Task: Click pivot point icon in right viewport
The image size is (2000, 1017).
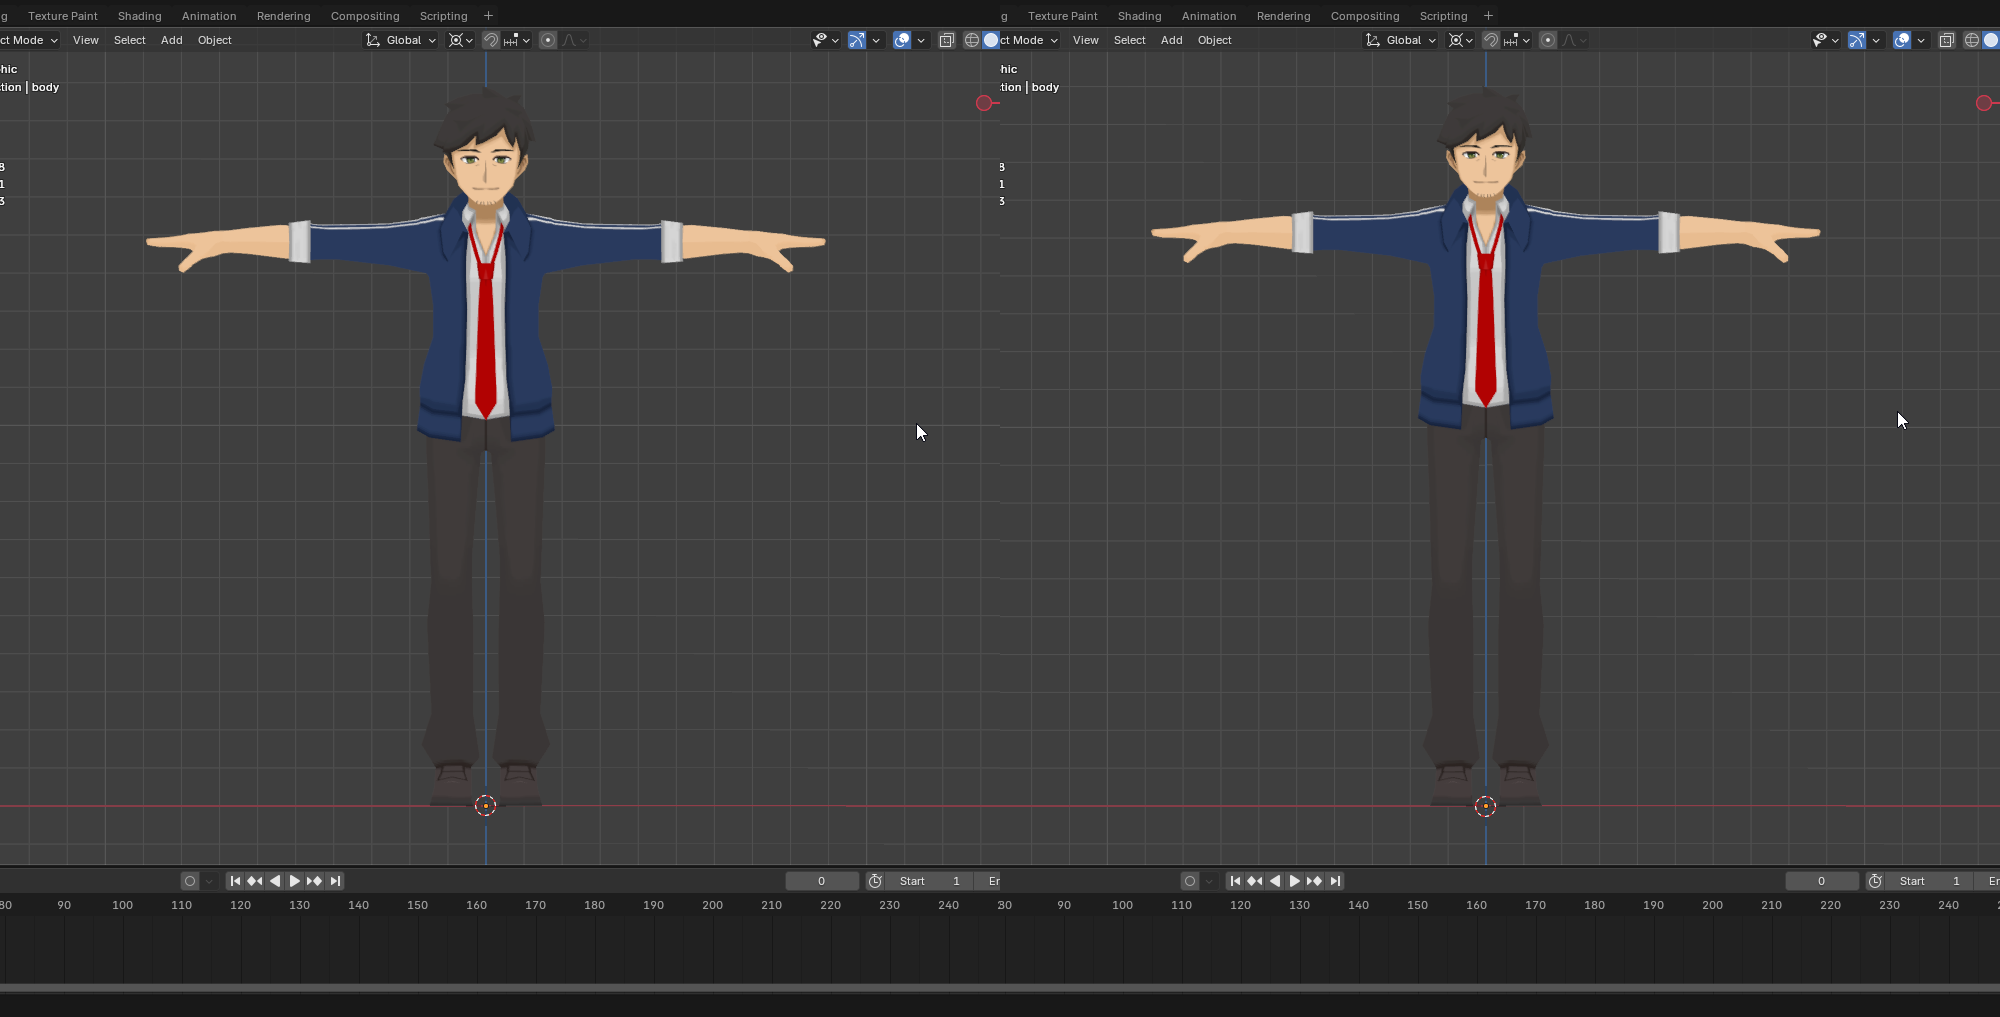Action: coord(1456,40)
